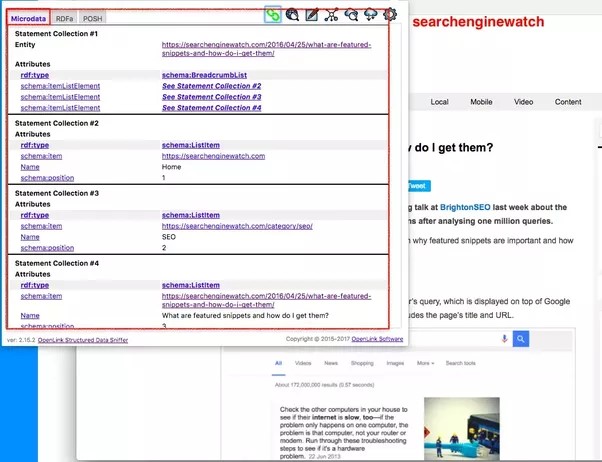Click the cloud download icon in sniffer toolbar

pyautogui.click(x=370, y=15)
